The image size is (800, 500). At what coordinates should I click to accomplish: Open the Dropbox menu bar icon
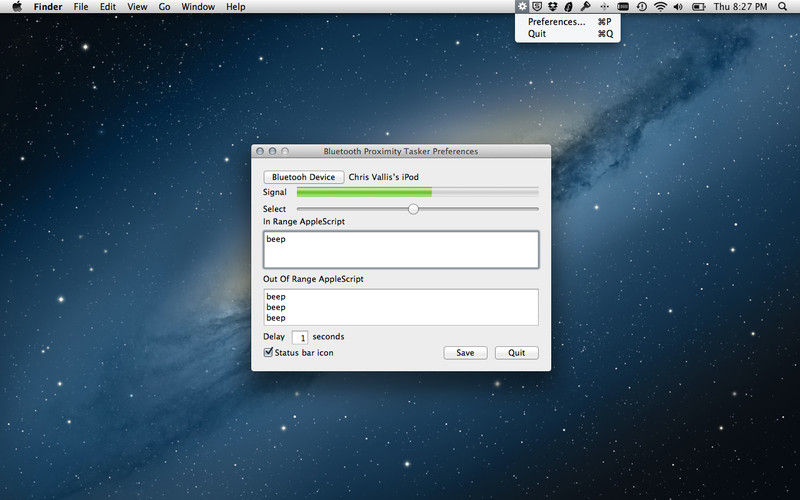[x=553, y=7]
